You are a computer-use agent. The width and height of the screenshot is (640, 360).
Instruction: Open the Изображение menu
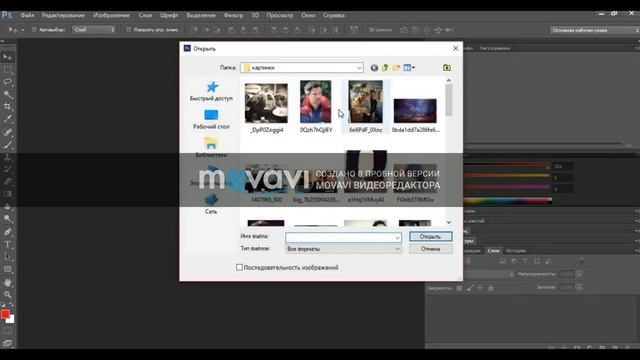111,16
